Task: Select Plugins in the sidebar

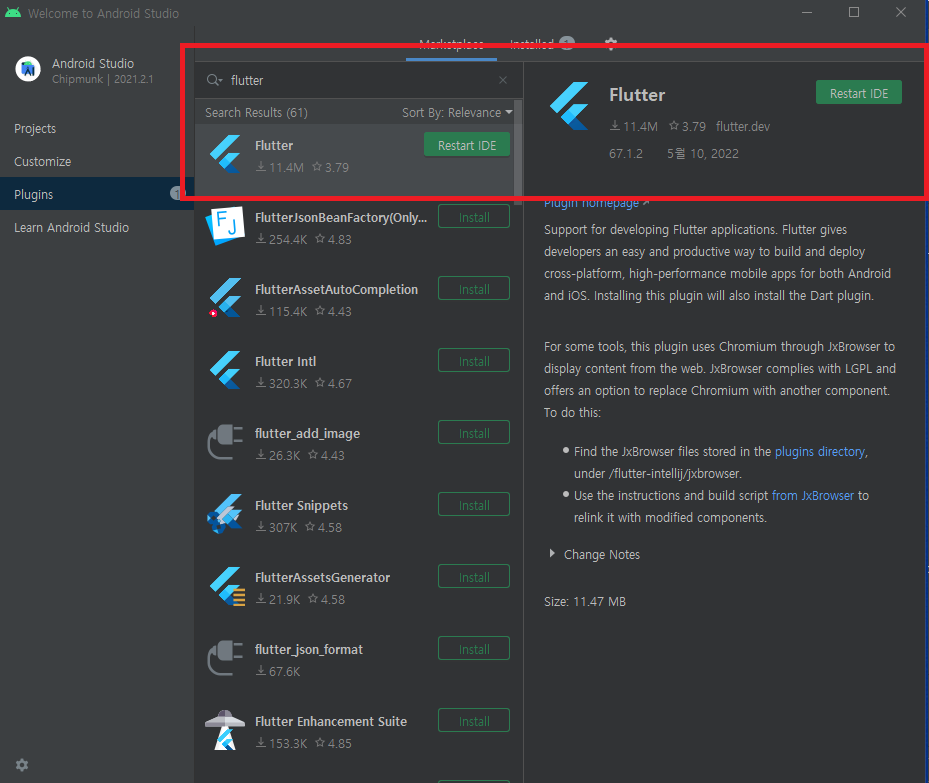Action: coord(97,194)
